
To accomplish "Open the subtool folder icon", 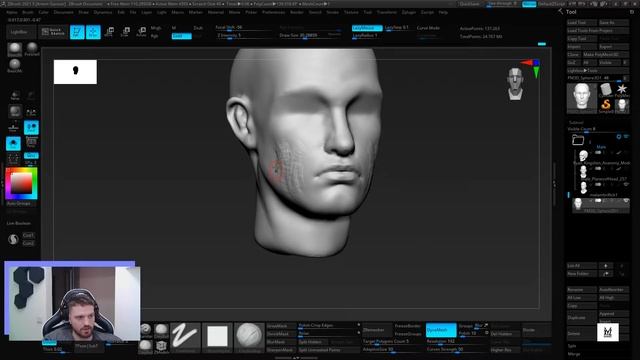I will pyautogui.click(x=578, y=140).
